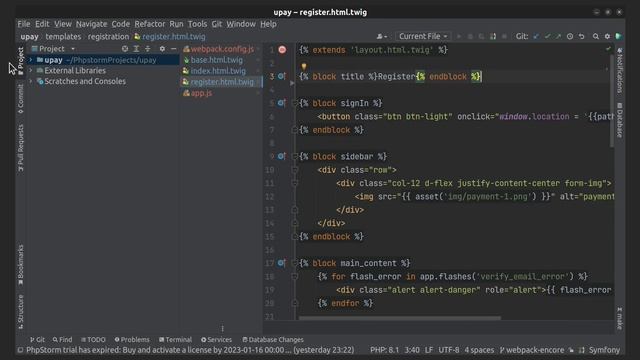This screenshot has width=640, height=360.
Task: Click the editor vertical scrollbar thumb
Action: click(x=612, y=100)
